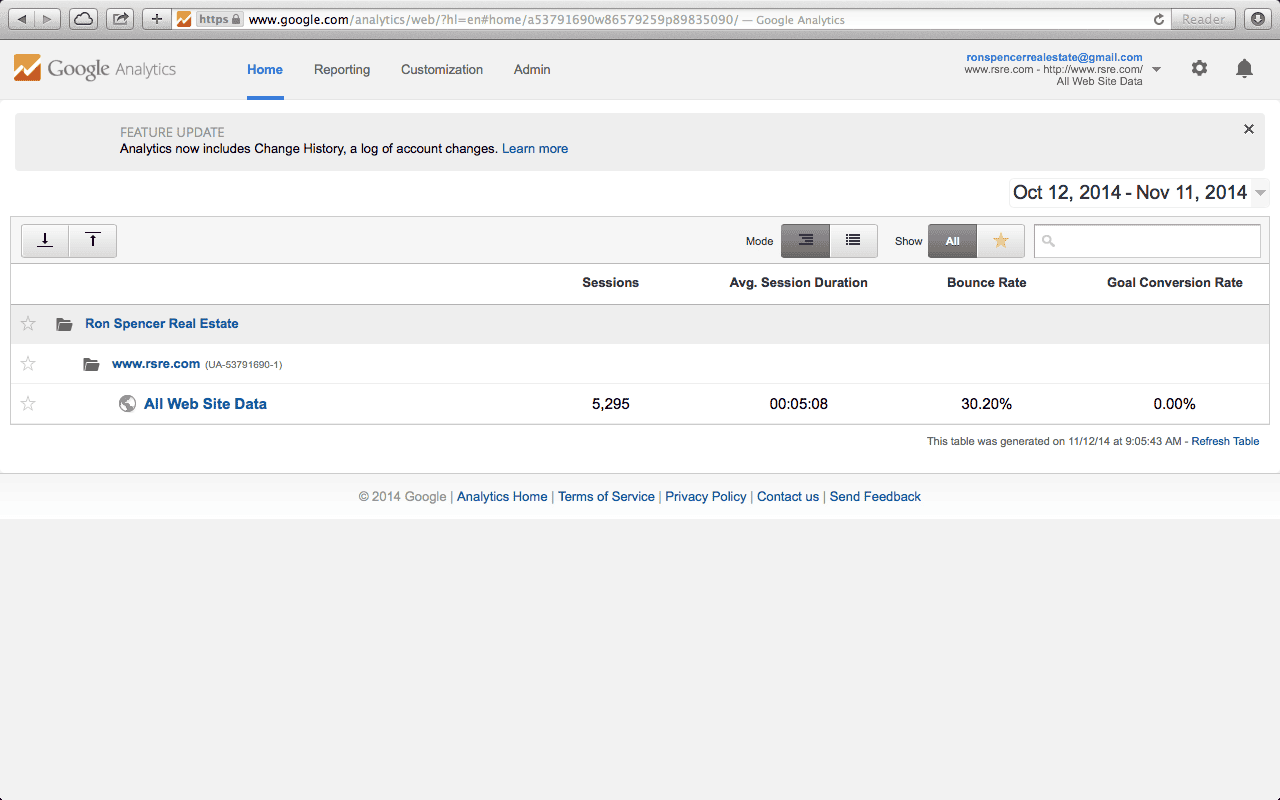Screen dimensions: 1280x800
Task: Click the iCloud tabs cloud button
Action: click(83, 18)
